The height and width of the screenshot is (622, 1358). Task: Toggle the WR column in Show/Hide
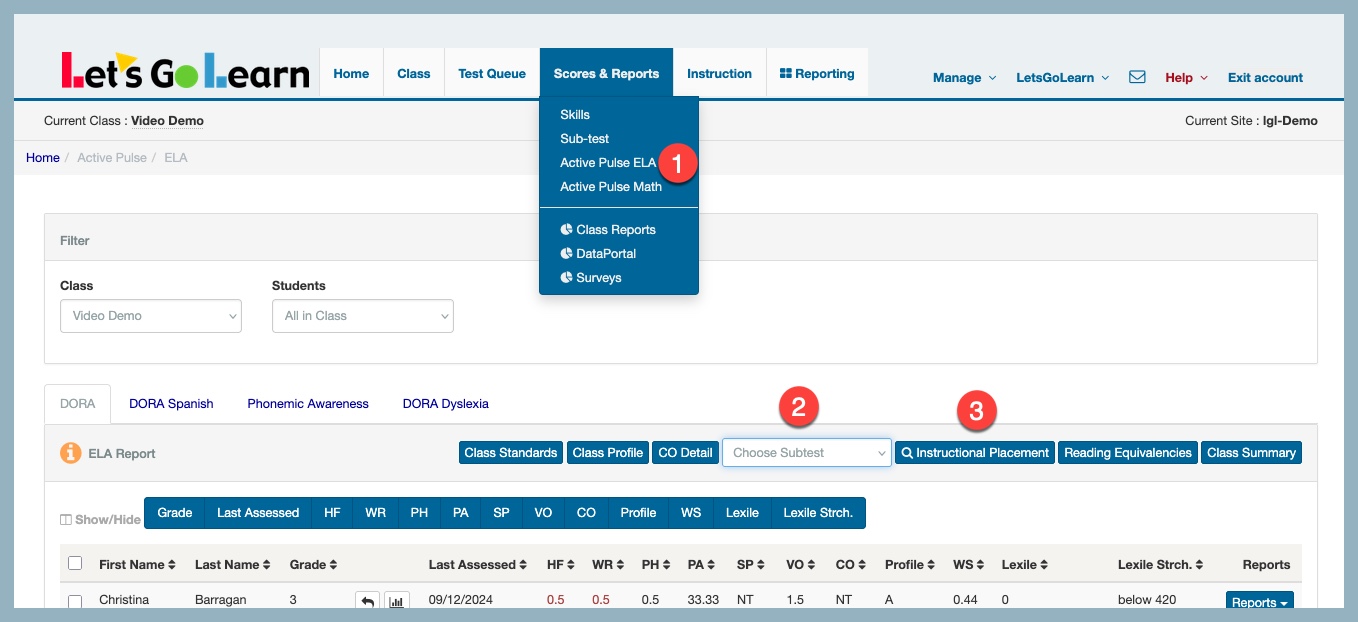pyautogui.click(x=375, y=513)
